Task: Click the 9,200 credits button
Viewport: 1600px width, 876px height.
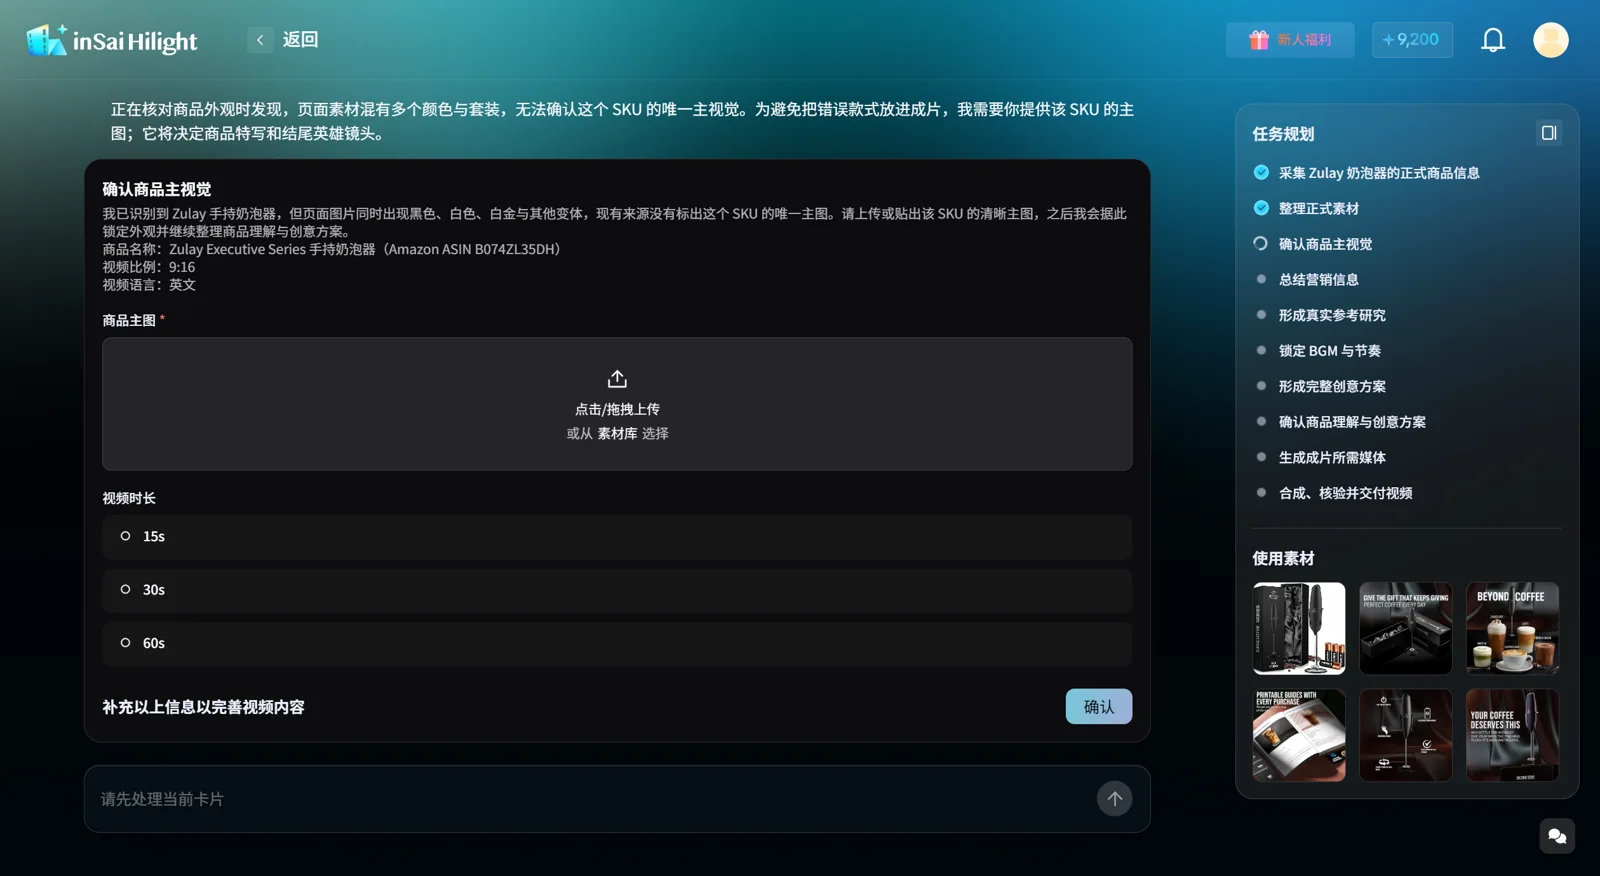Action: click(1412, 40)
